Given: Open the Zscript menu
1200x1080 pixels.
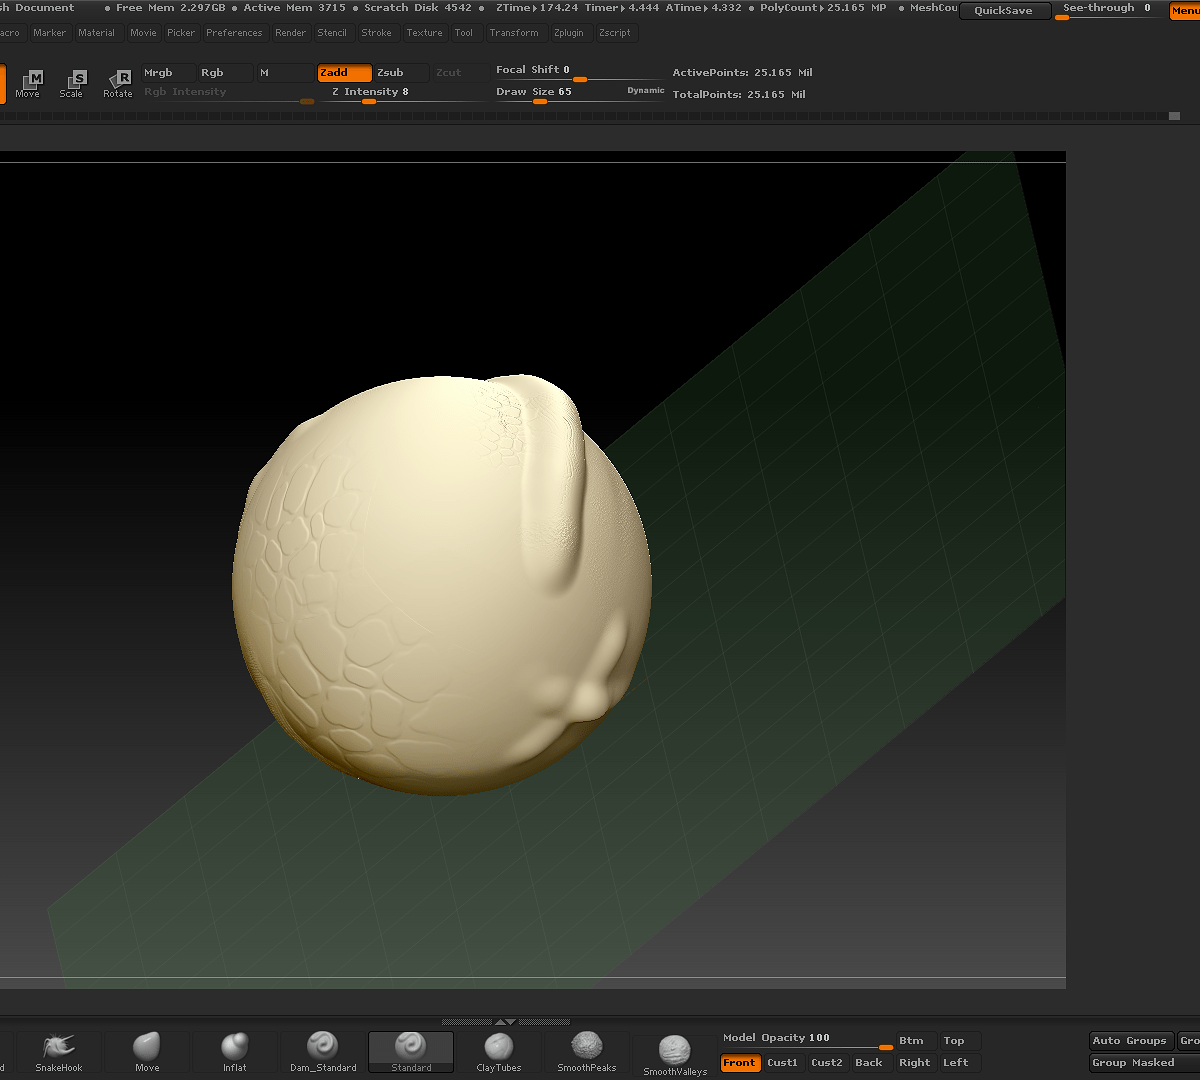Looking at the screenshot, I should (x=615, y=33).
